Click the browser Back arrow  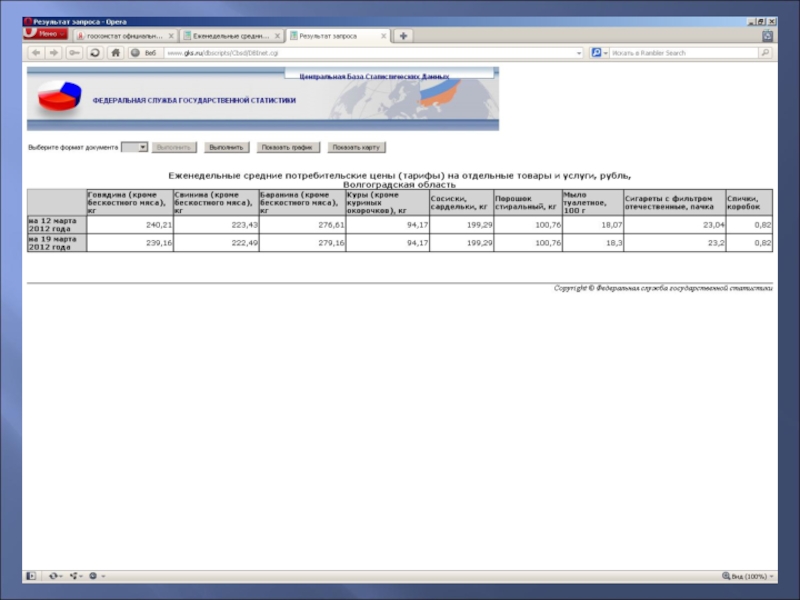[x=36, y=53]
